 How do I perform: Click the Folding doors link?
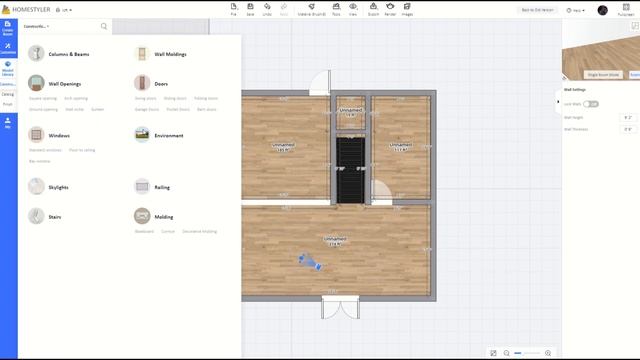206,98
